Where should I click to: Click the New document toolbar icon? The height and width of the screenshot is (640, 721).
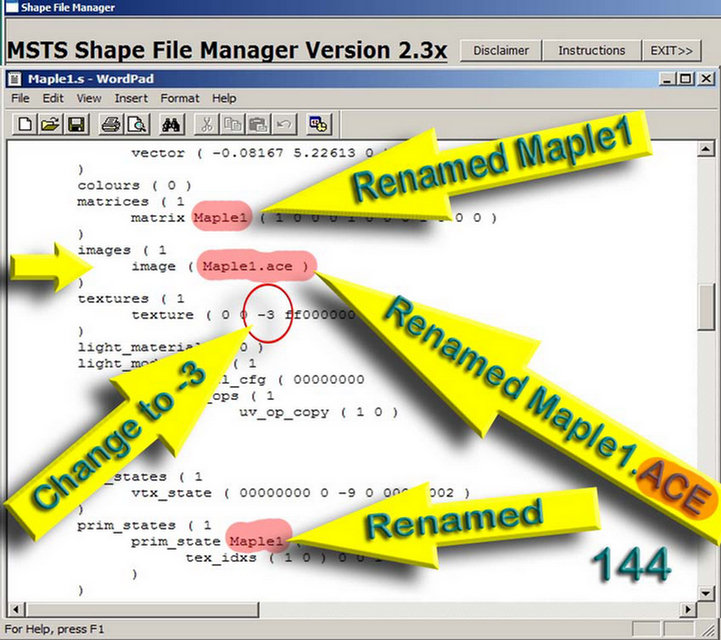(25, 124)
